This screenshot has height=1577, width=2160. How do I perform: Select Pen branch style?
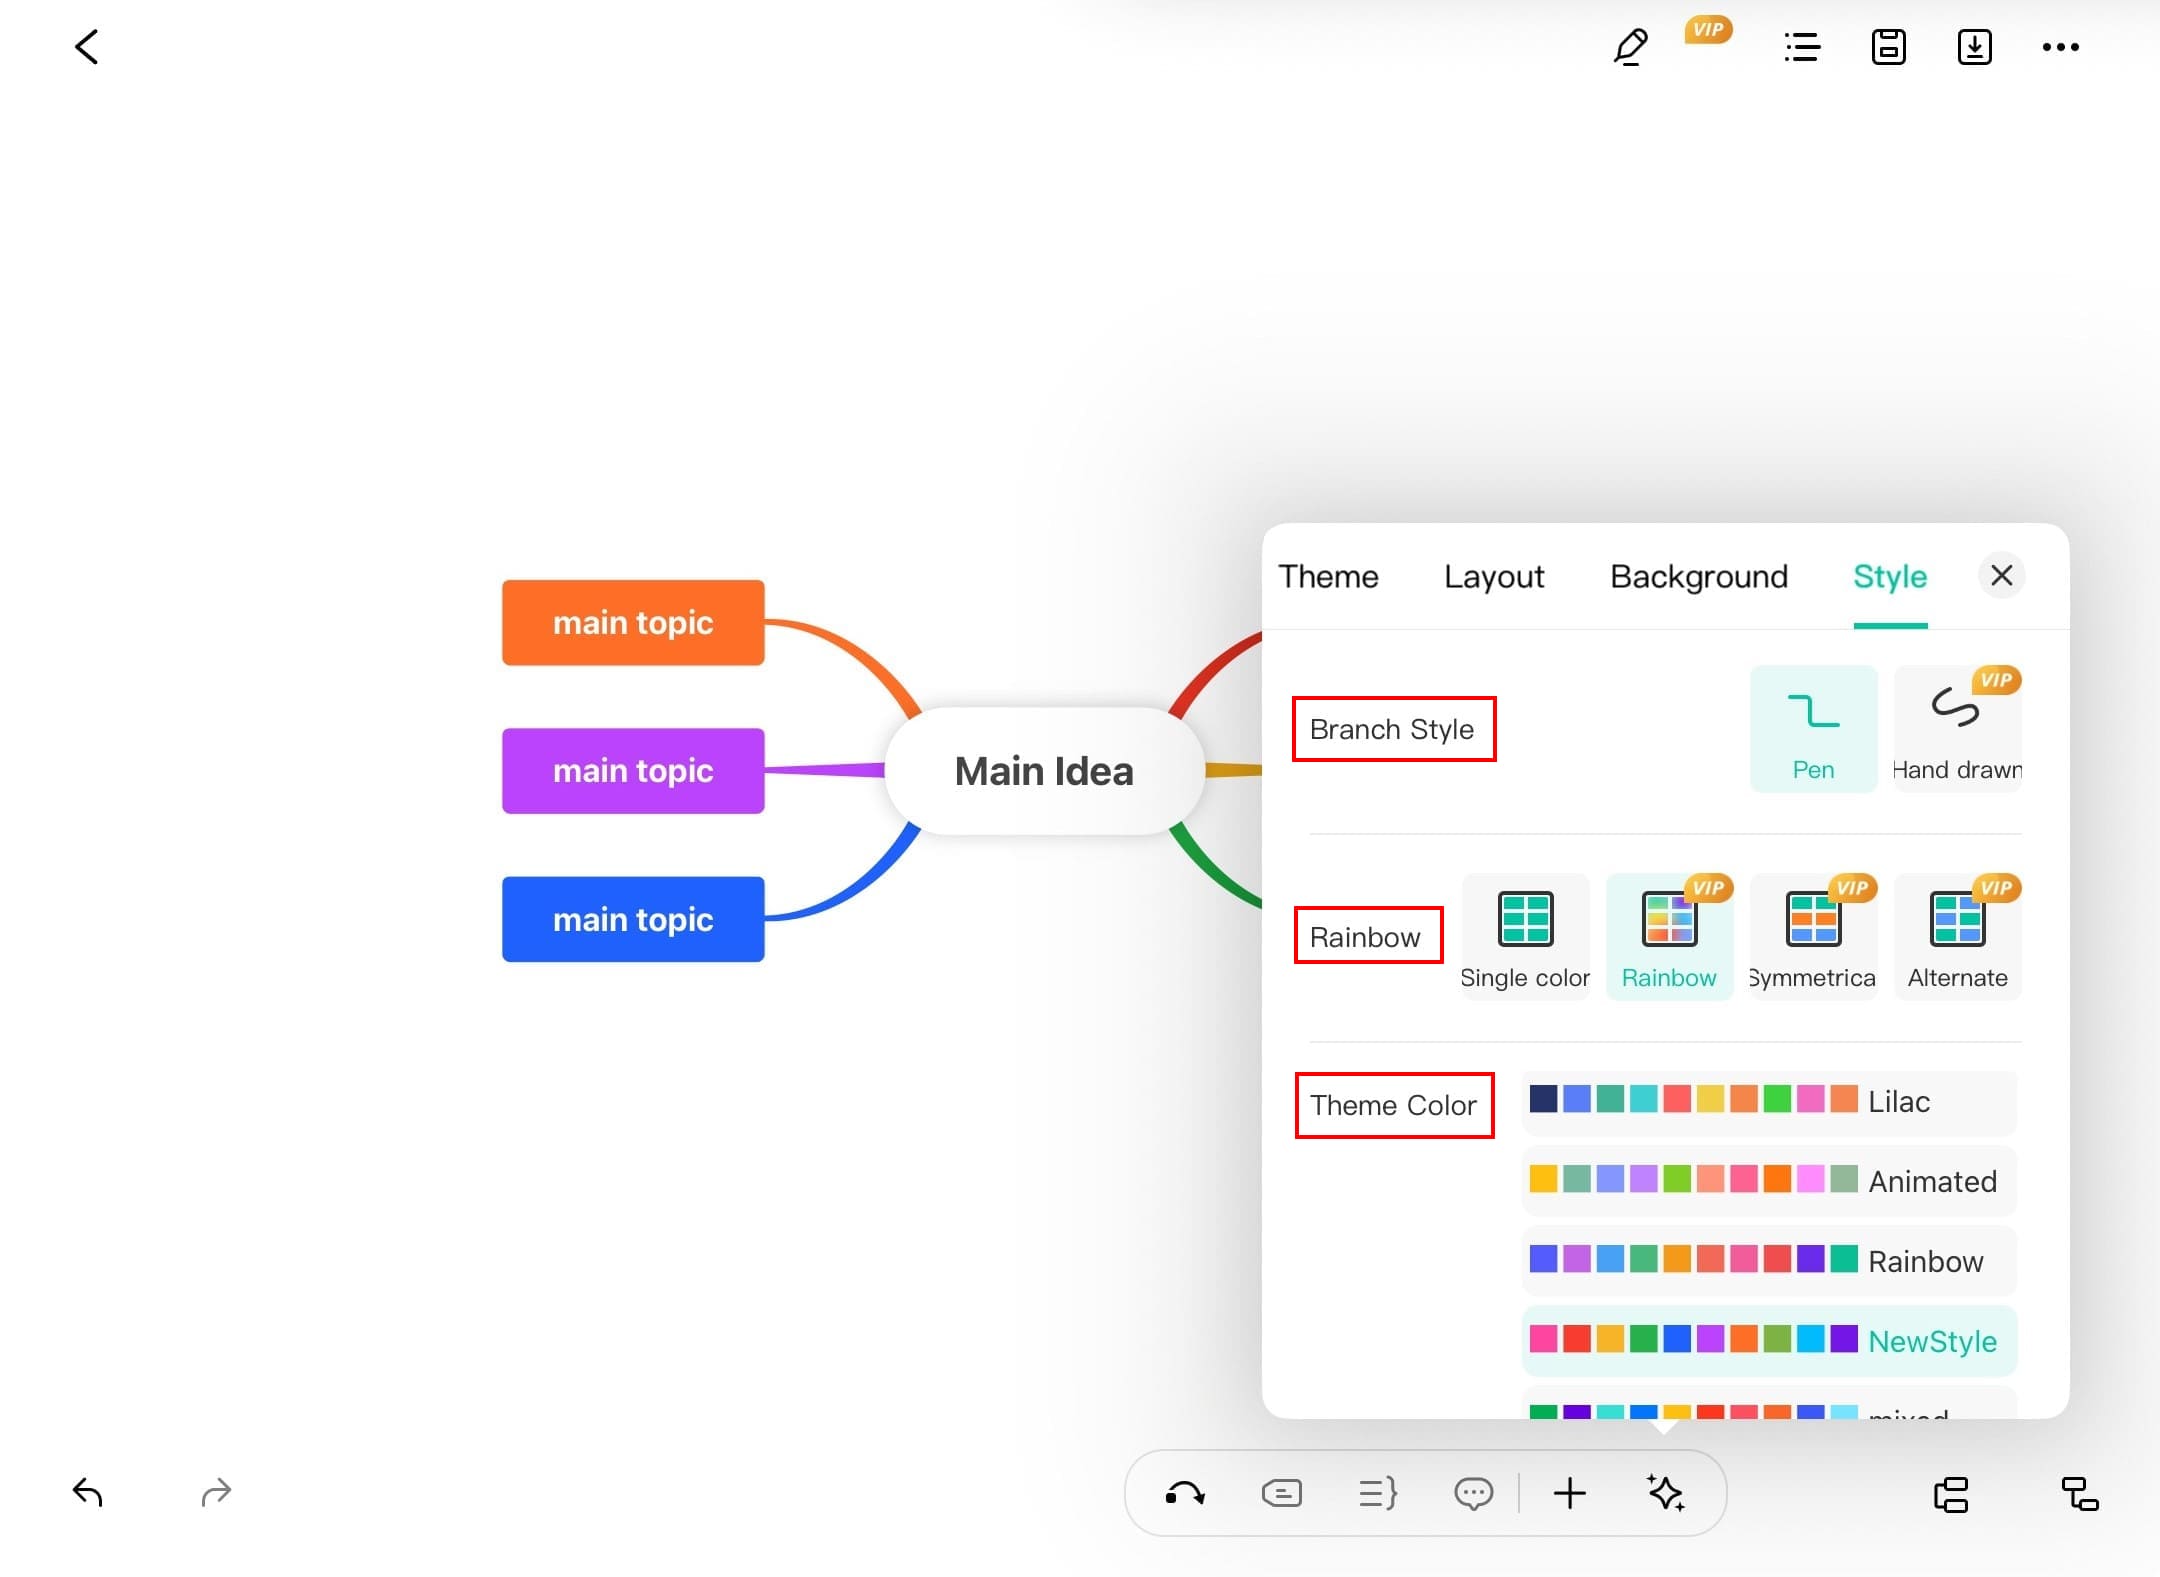pos(1813,729)
